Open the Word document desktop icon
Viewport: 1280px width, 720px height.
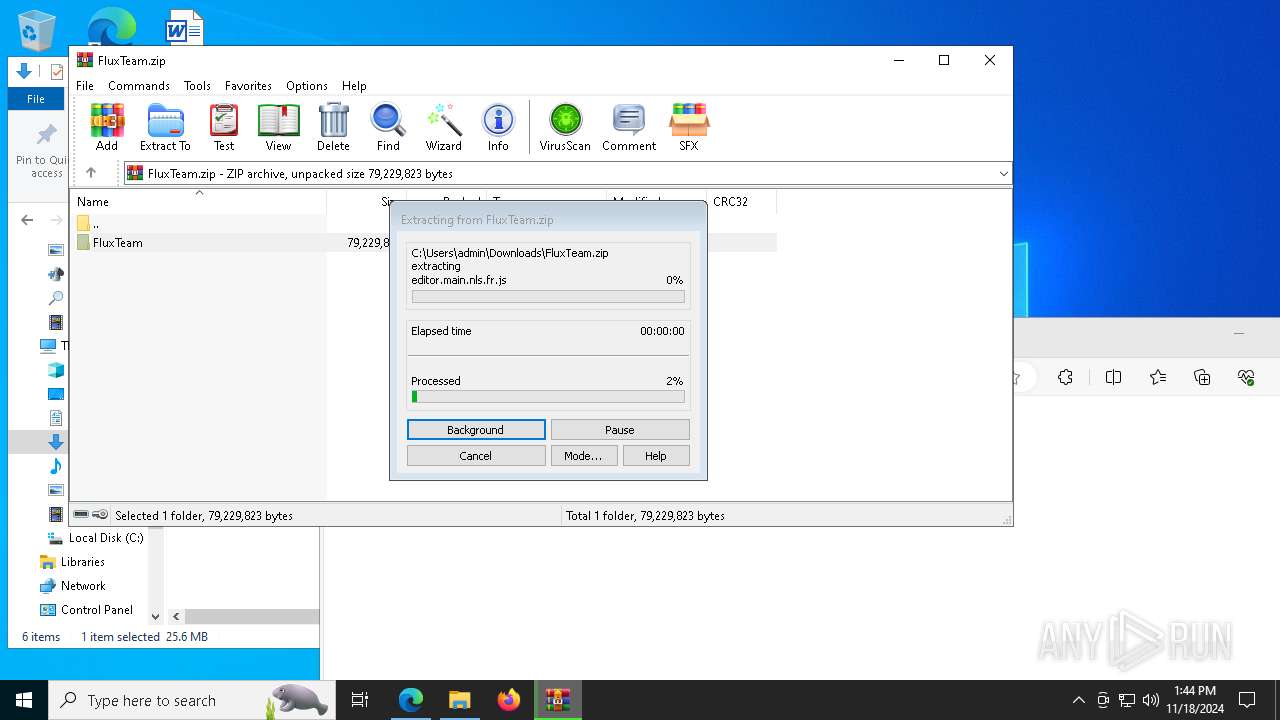click(183, 27)
